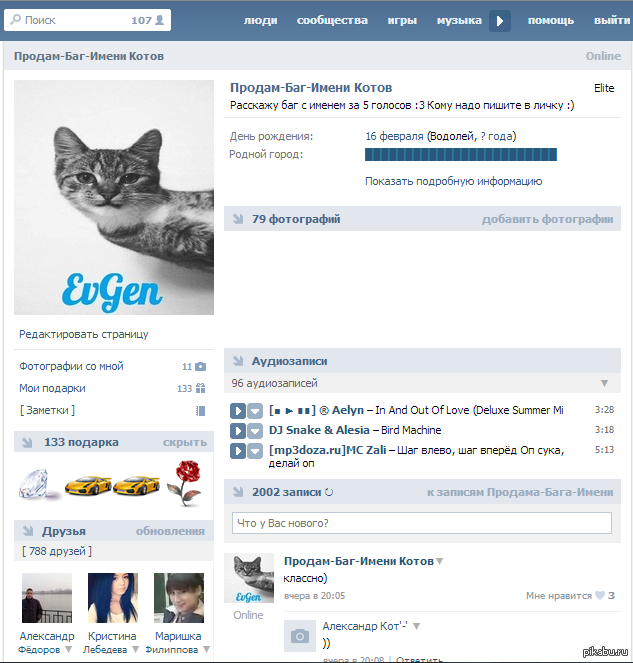Open к записям Продама-Бага-Имени link
This screenshot has height=663, width=633.
coord(520,492)
